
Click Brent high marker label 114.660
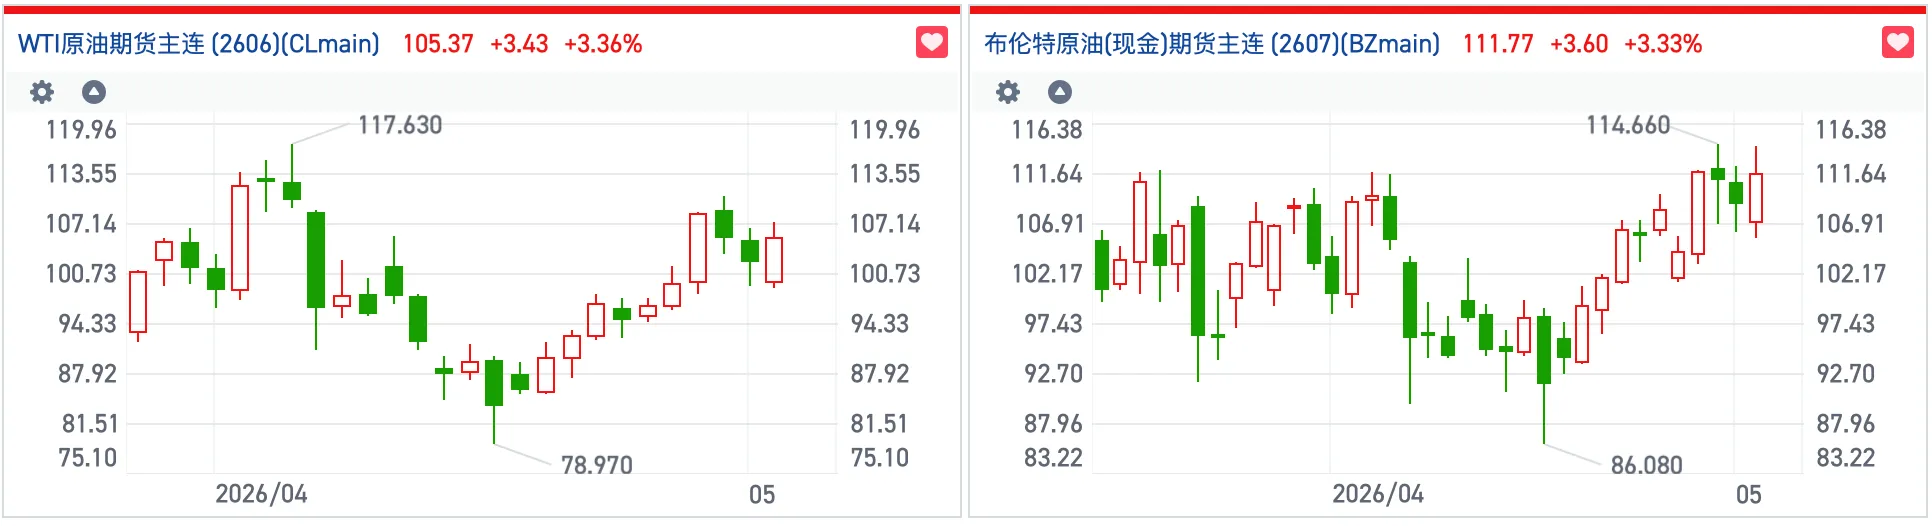(x=1628, y=125)
